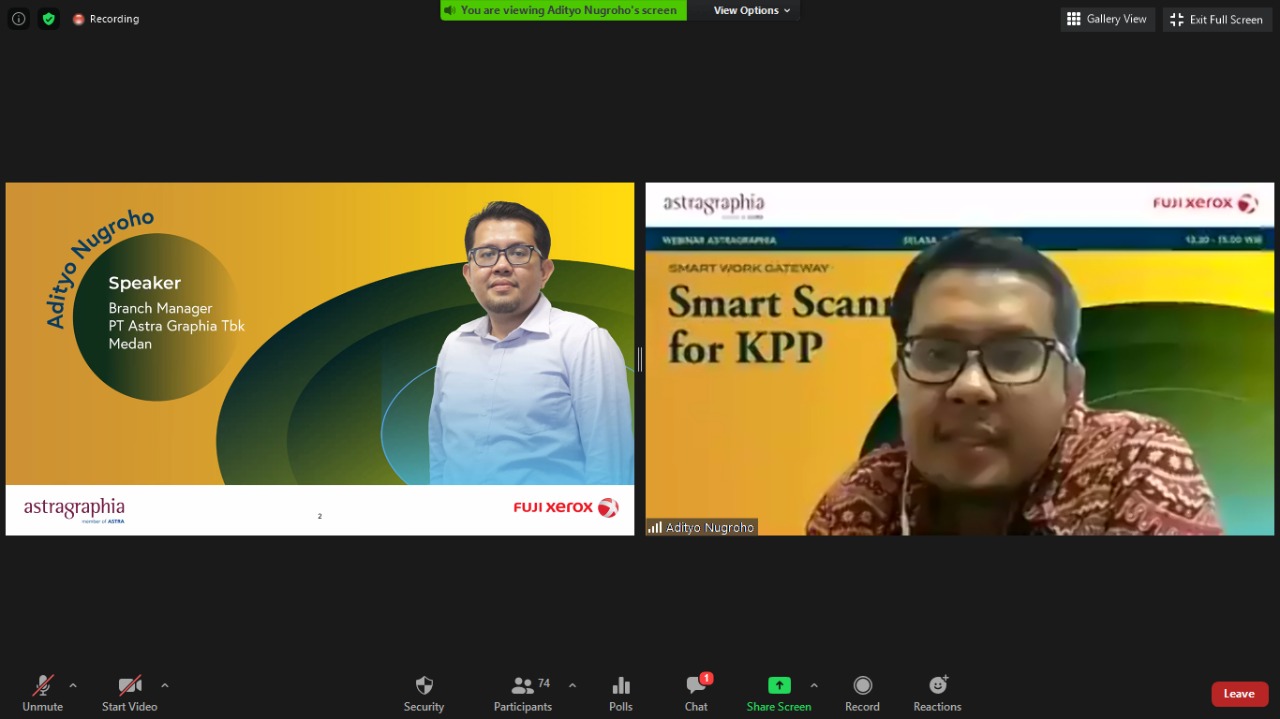This screenshot has height=719, width=1280.
Task: Open Reactions emoji menu
Action: click(x=937, y=692)
